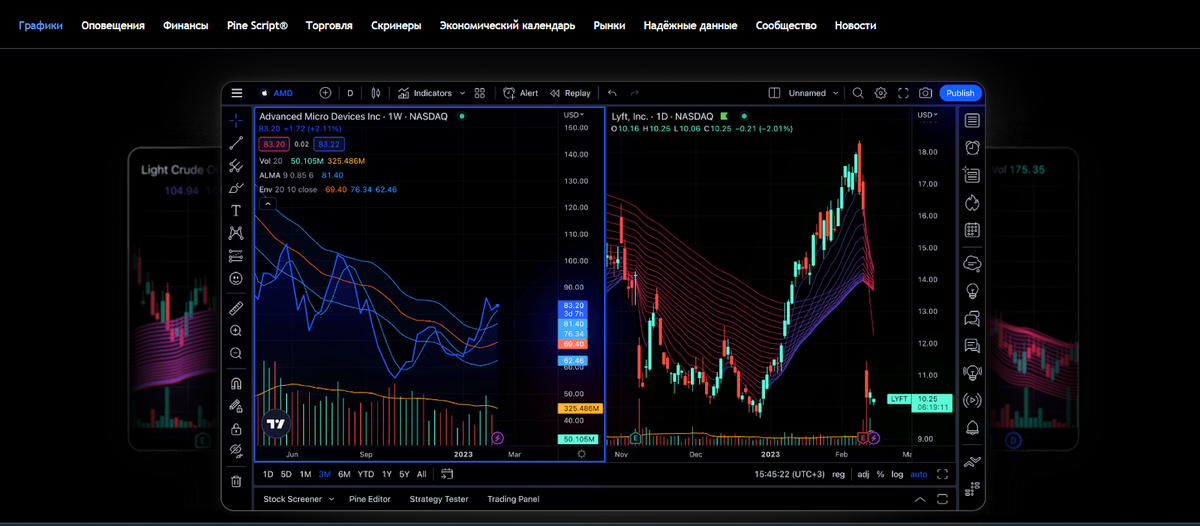The image size is (1200, 526).
Task: Toggle the adj price adjustment
Action: [863, 474]
